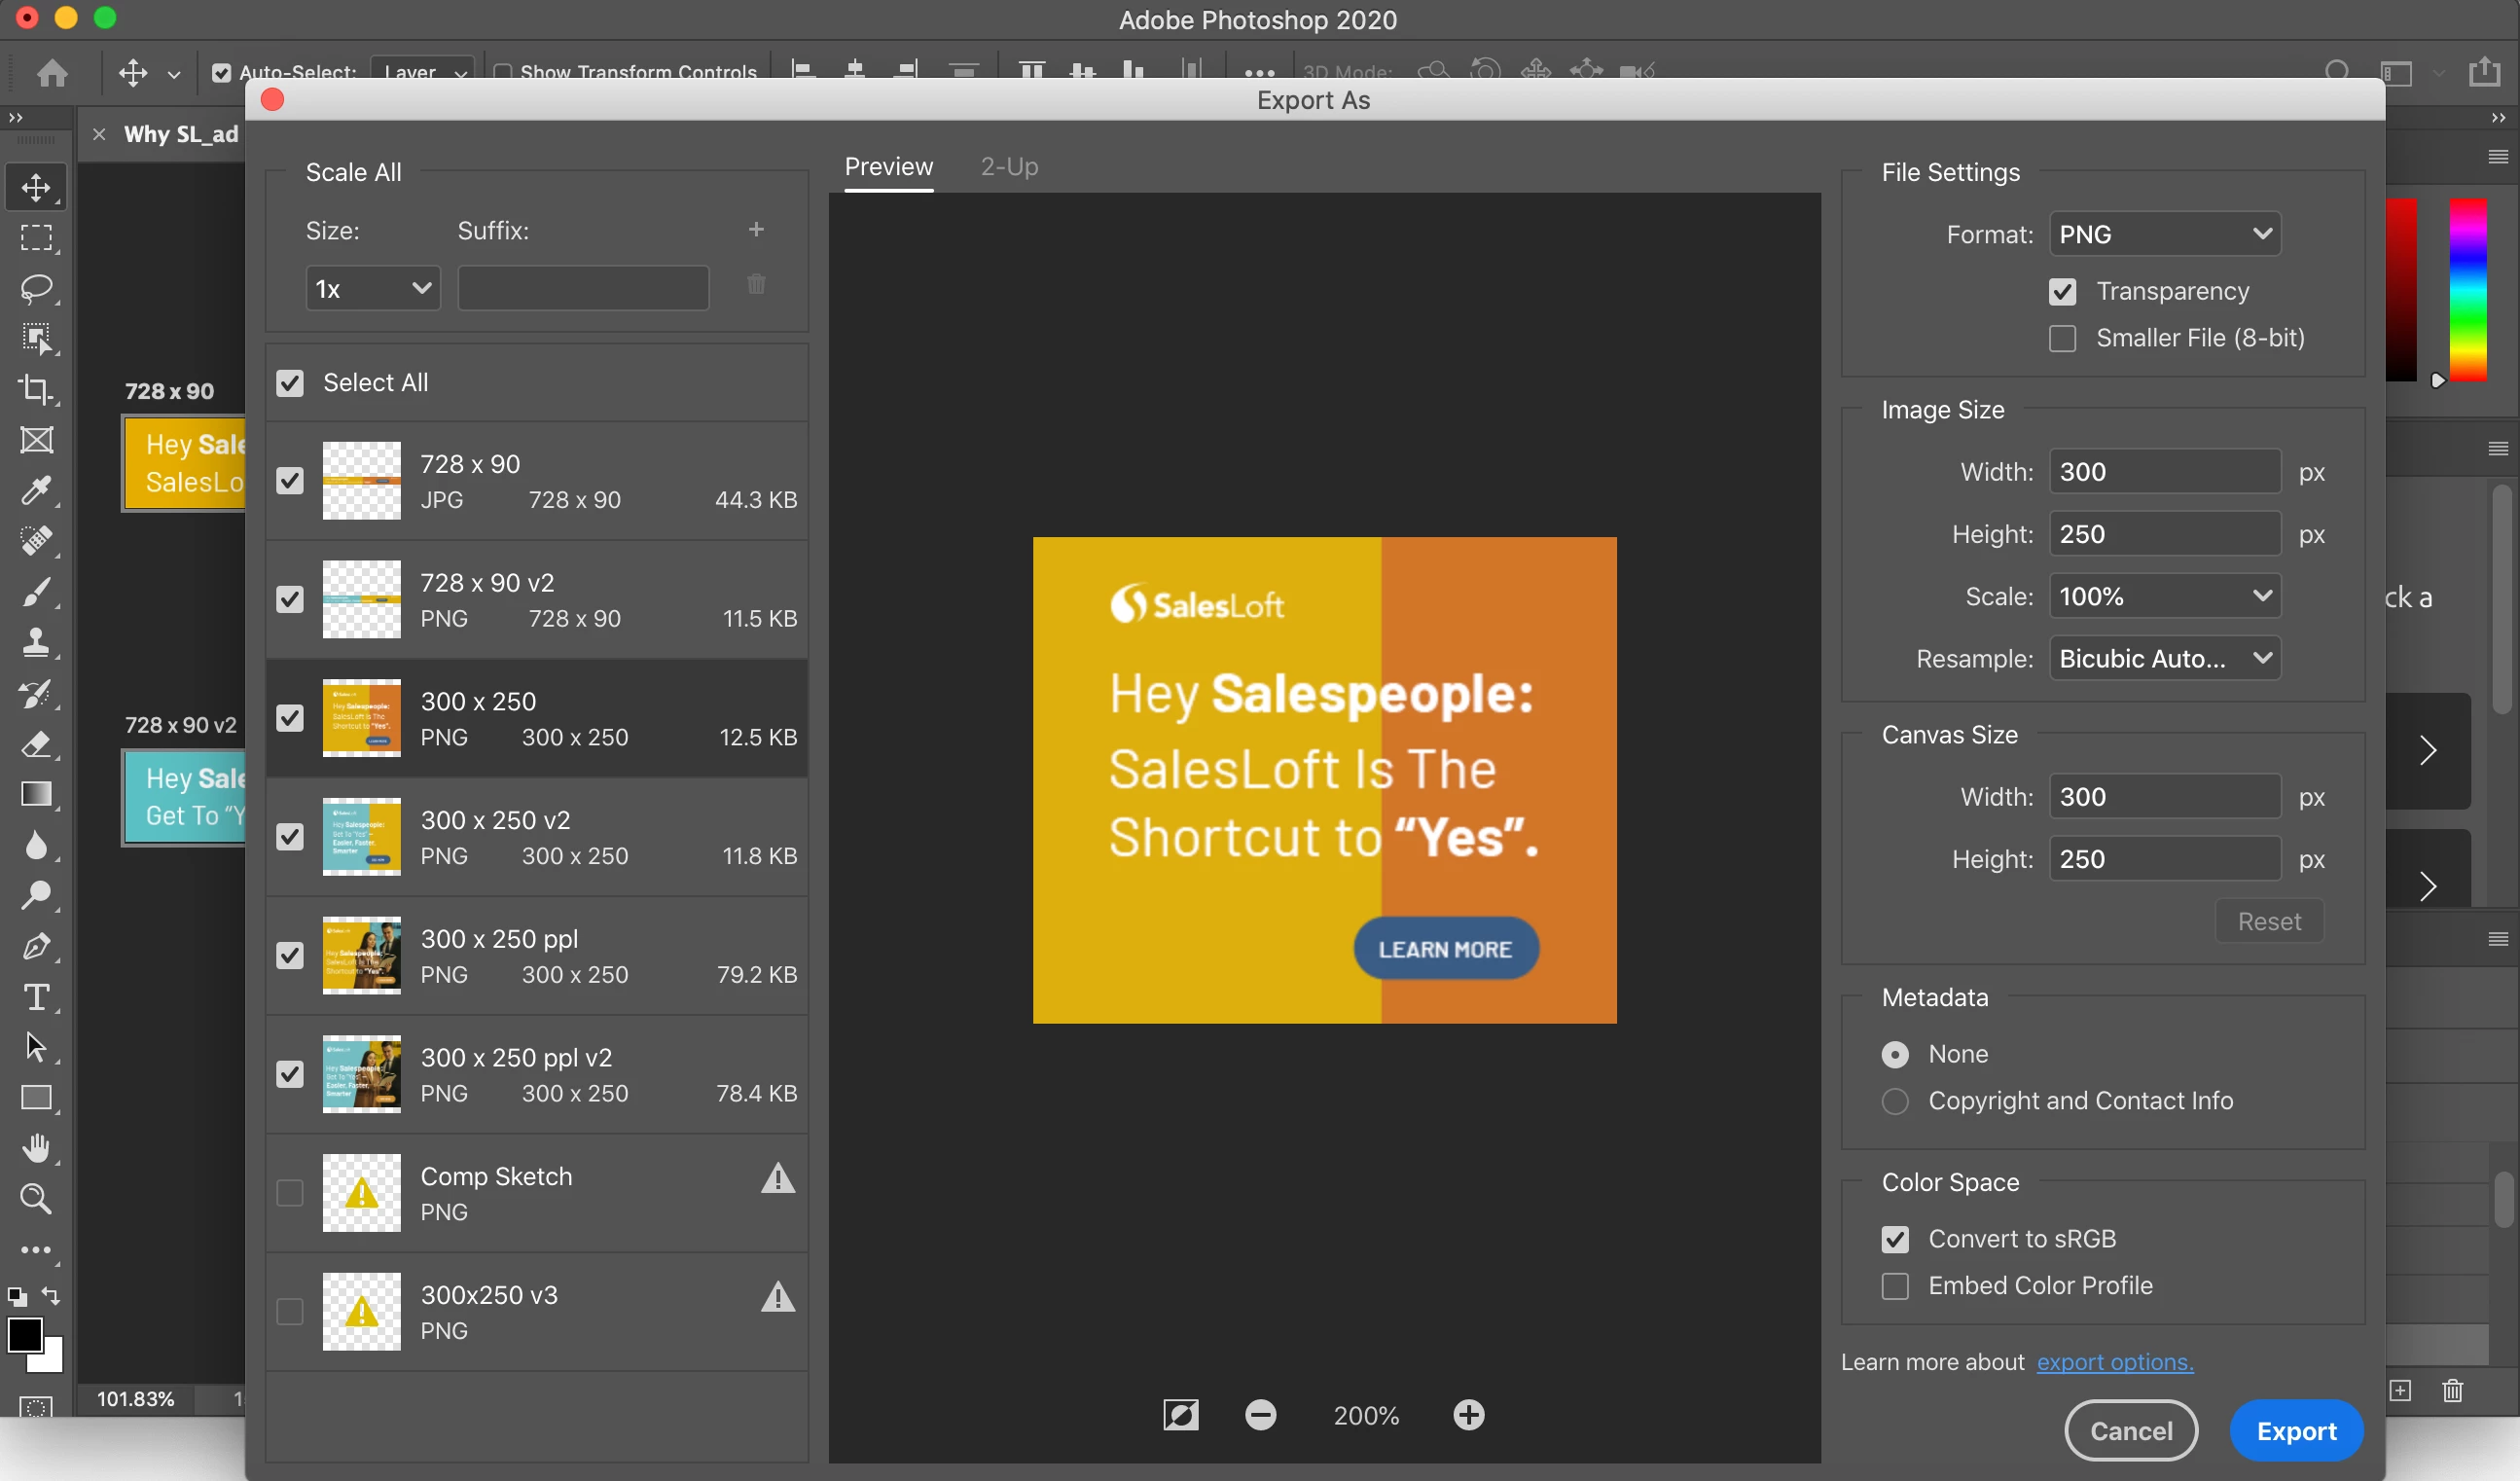The width and height of the screenshot is (2520, 1481).
Task: Click the zoom-out minus icon in preview
Action: tap(1260, 1415)
